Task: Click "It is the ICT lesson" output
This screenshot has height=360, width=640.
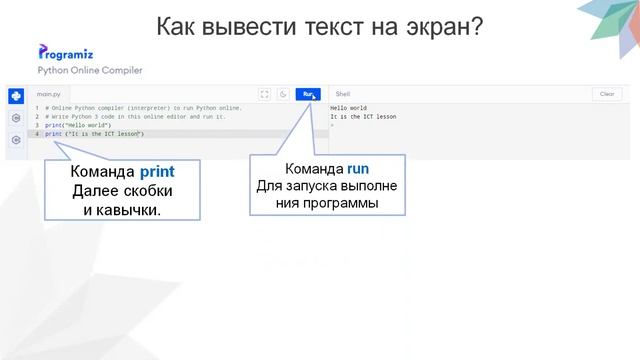Action: 363,117
